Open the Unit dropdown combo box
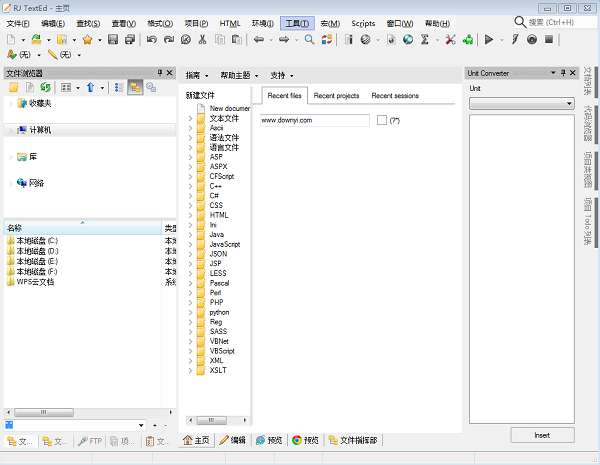The height and width of the screenshot is (465, 600). (x=522, y=104)
